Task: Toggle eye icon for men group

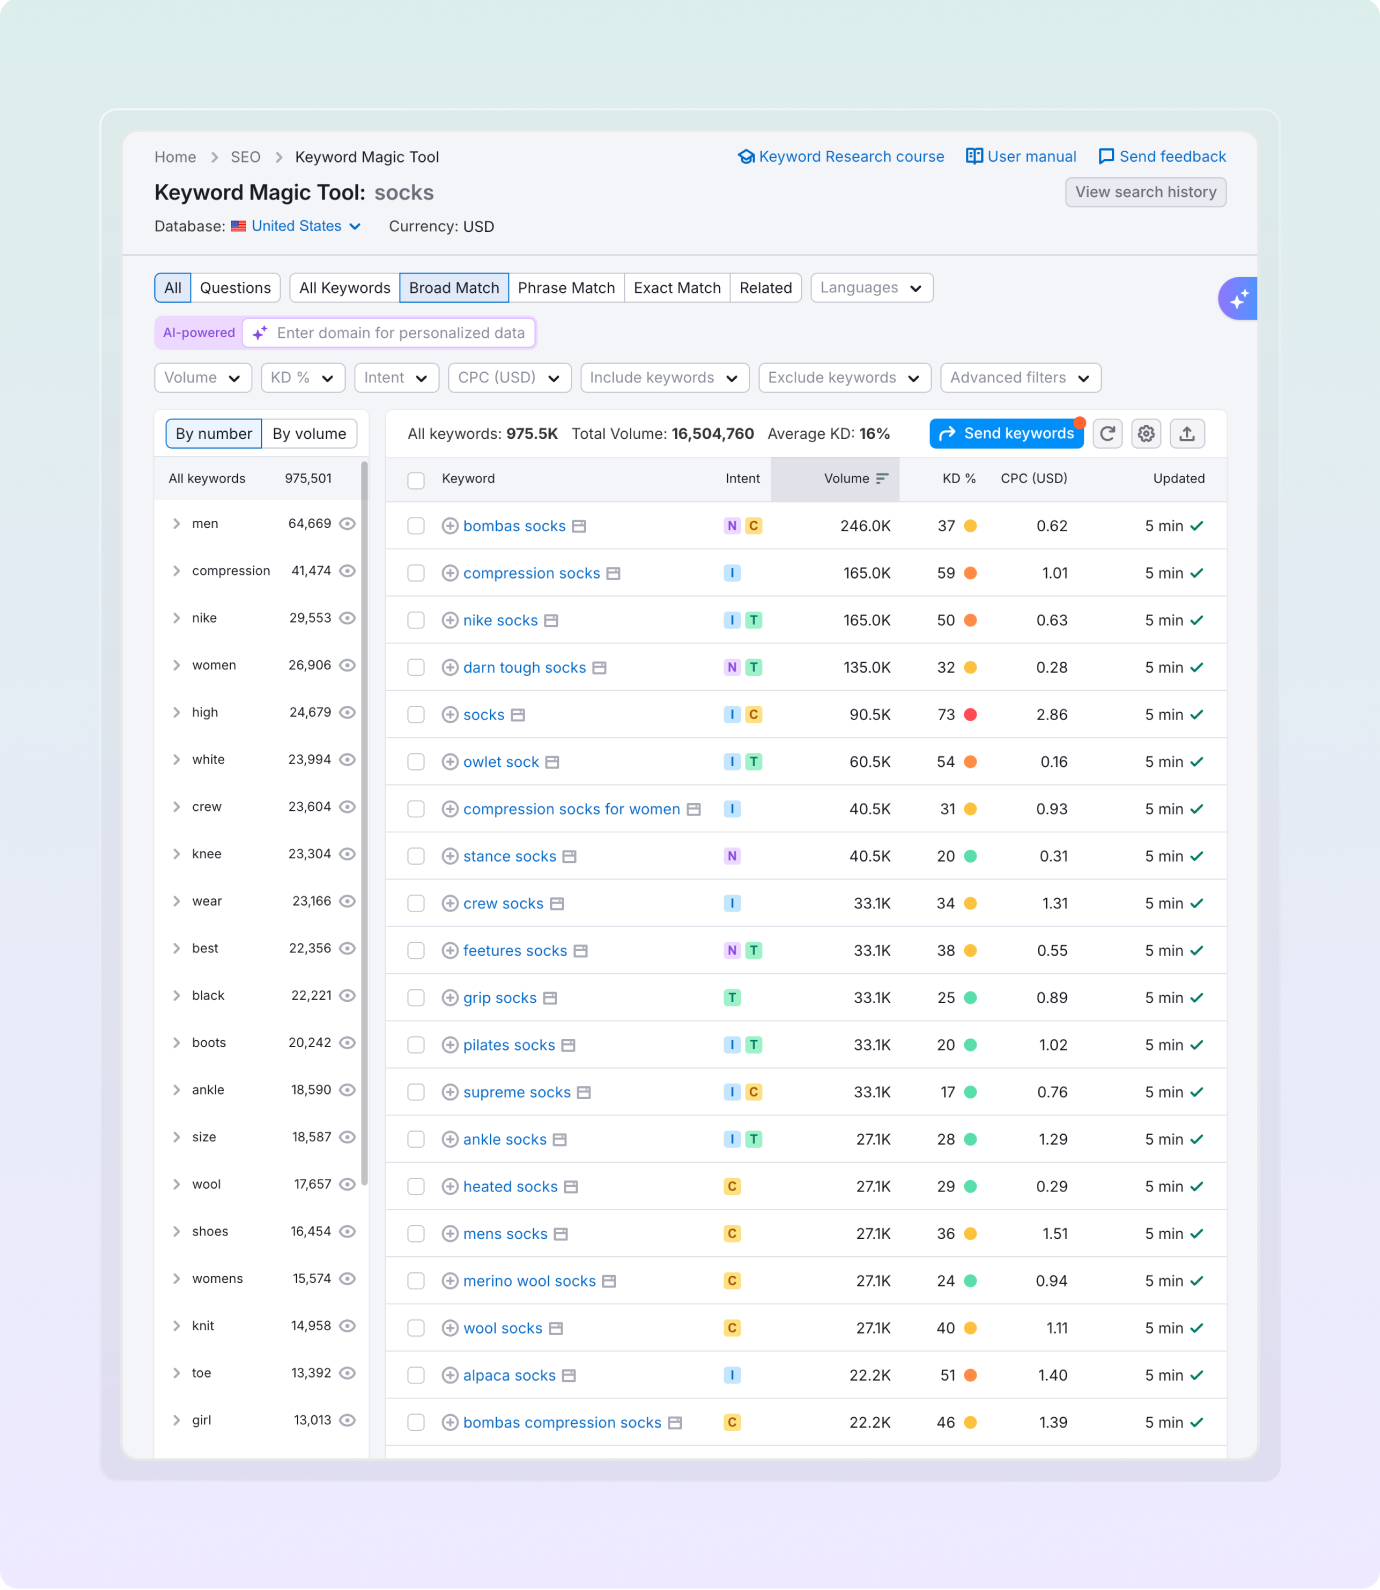Action: 347,524
